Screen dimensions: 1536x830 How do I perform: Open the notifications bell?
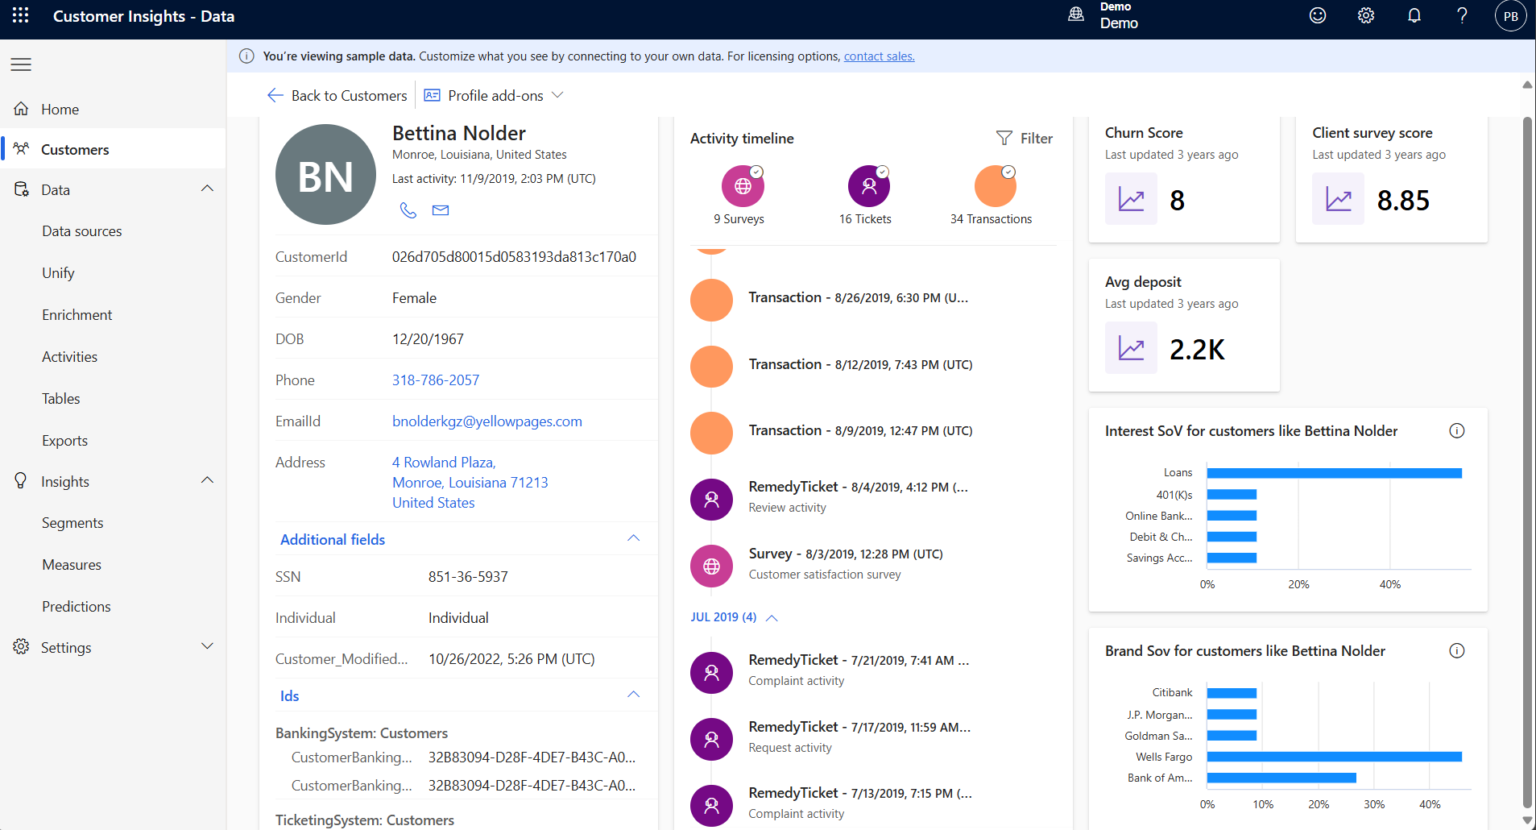1414,16
